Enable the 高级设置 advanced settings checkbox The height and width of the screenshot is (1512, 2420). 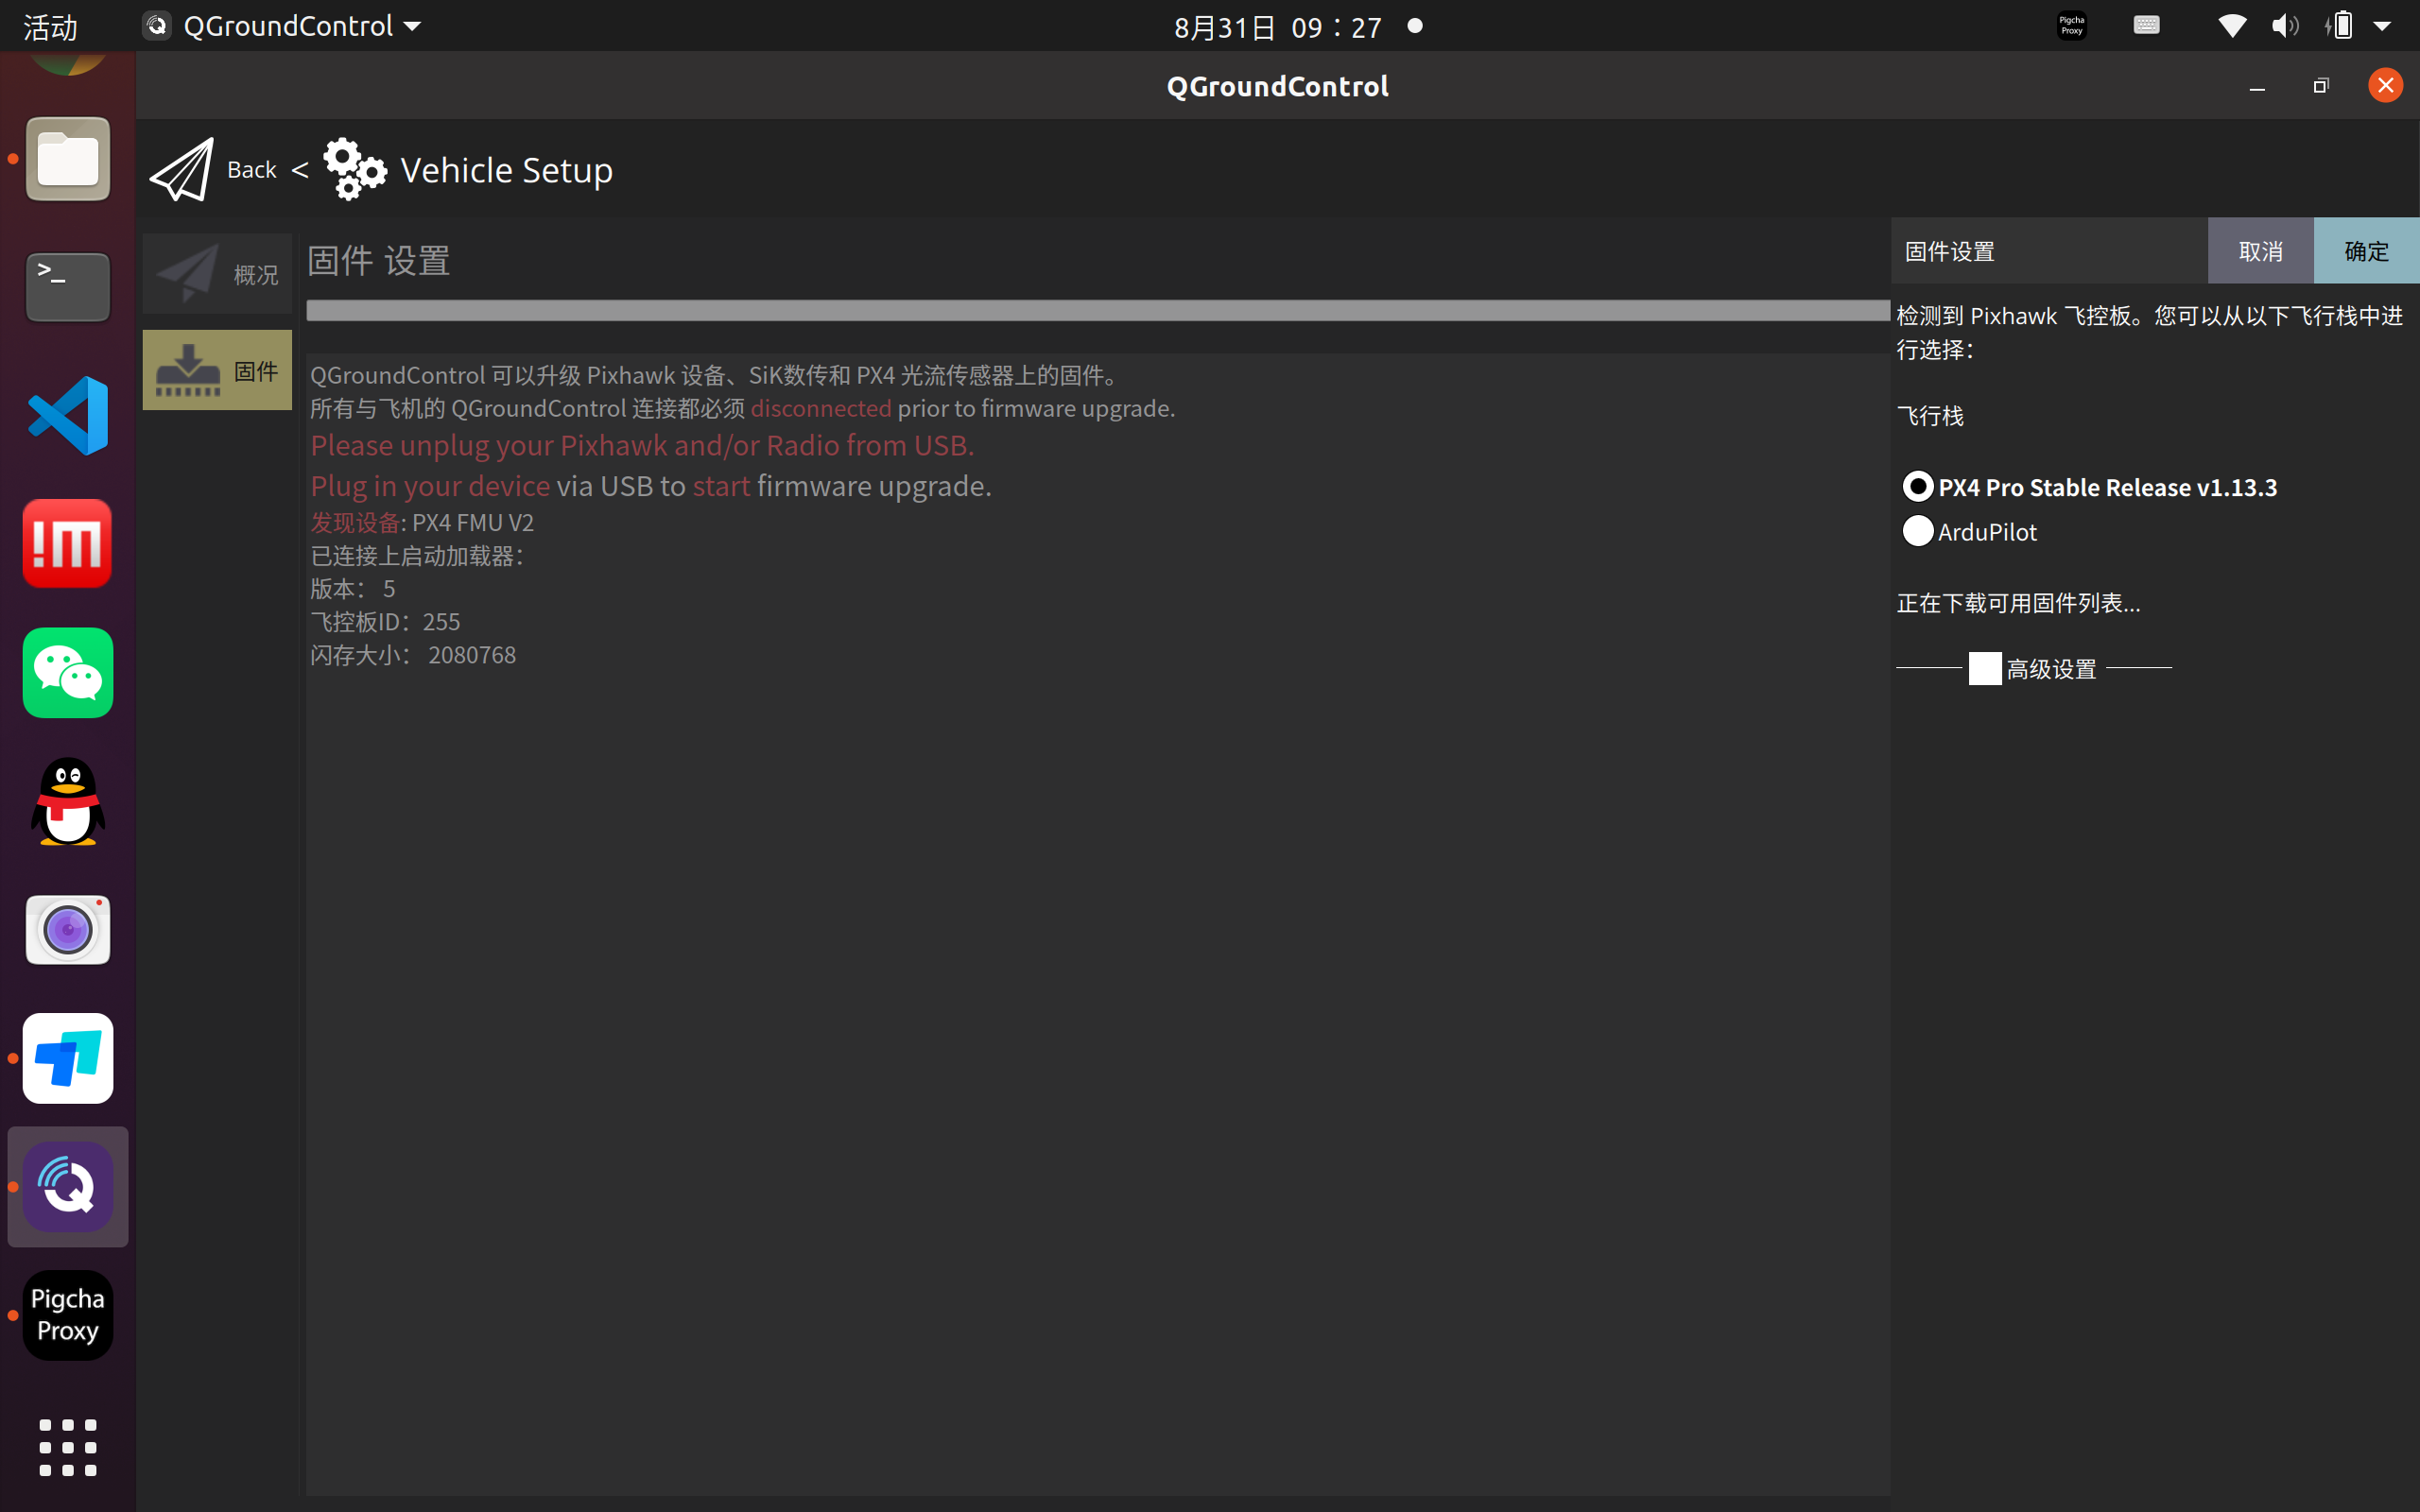click(1984, 668)
